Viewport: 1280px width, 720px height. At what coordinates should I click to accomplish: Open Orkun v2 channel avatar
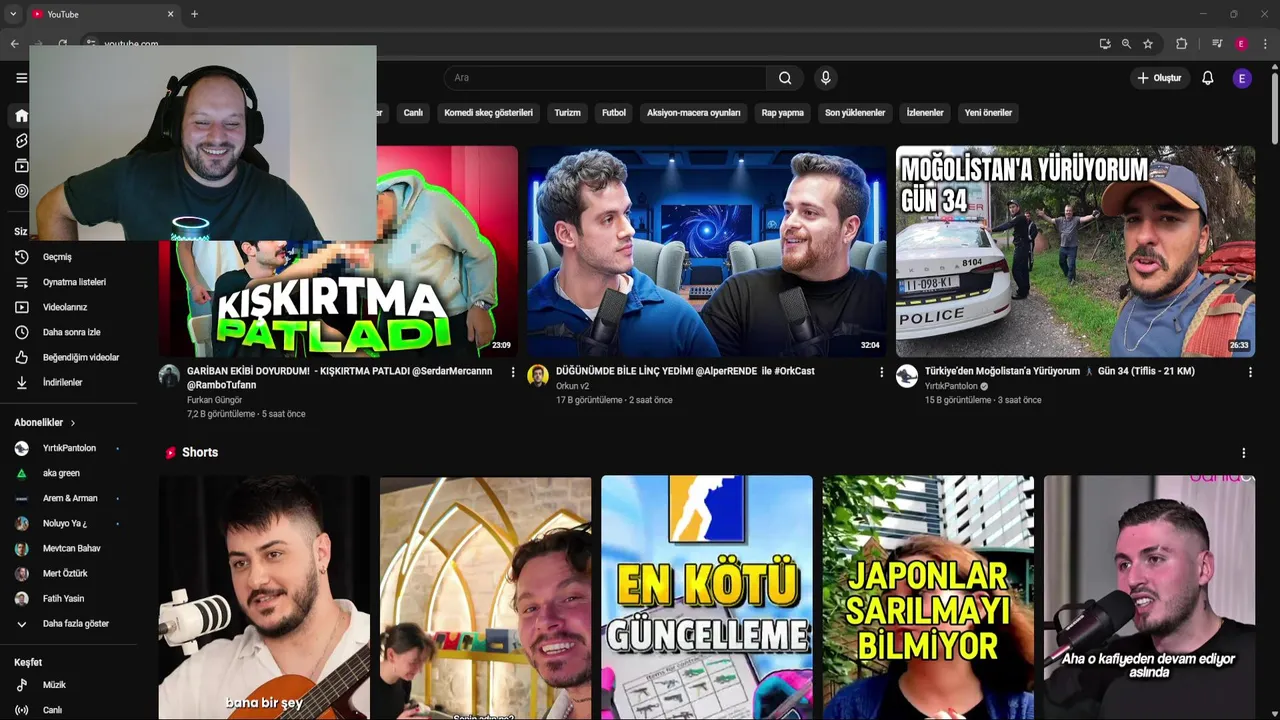[538, 376]
